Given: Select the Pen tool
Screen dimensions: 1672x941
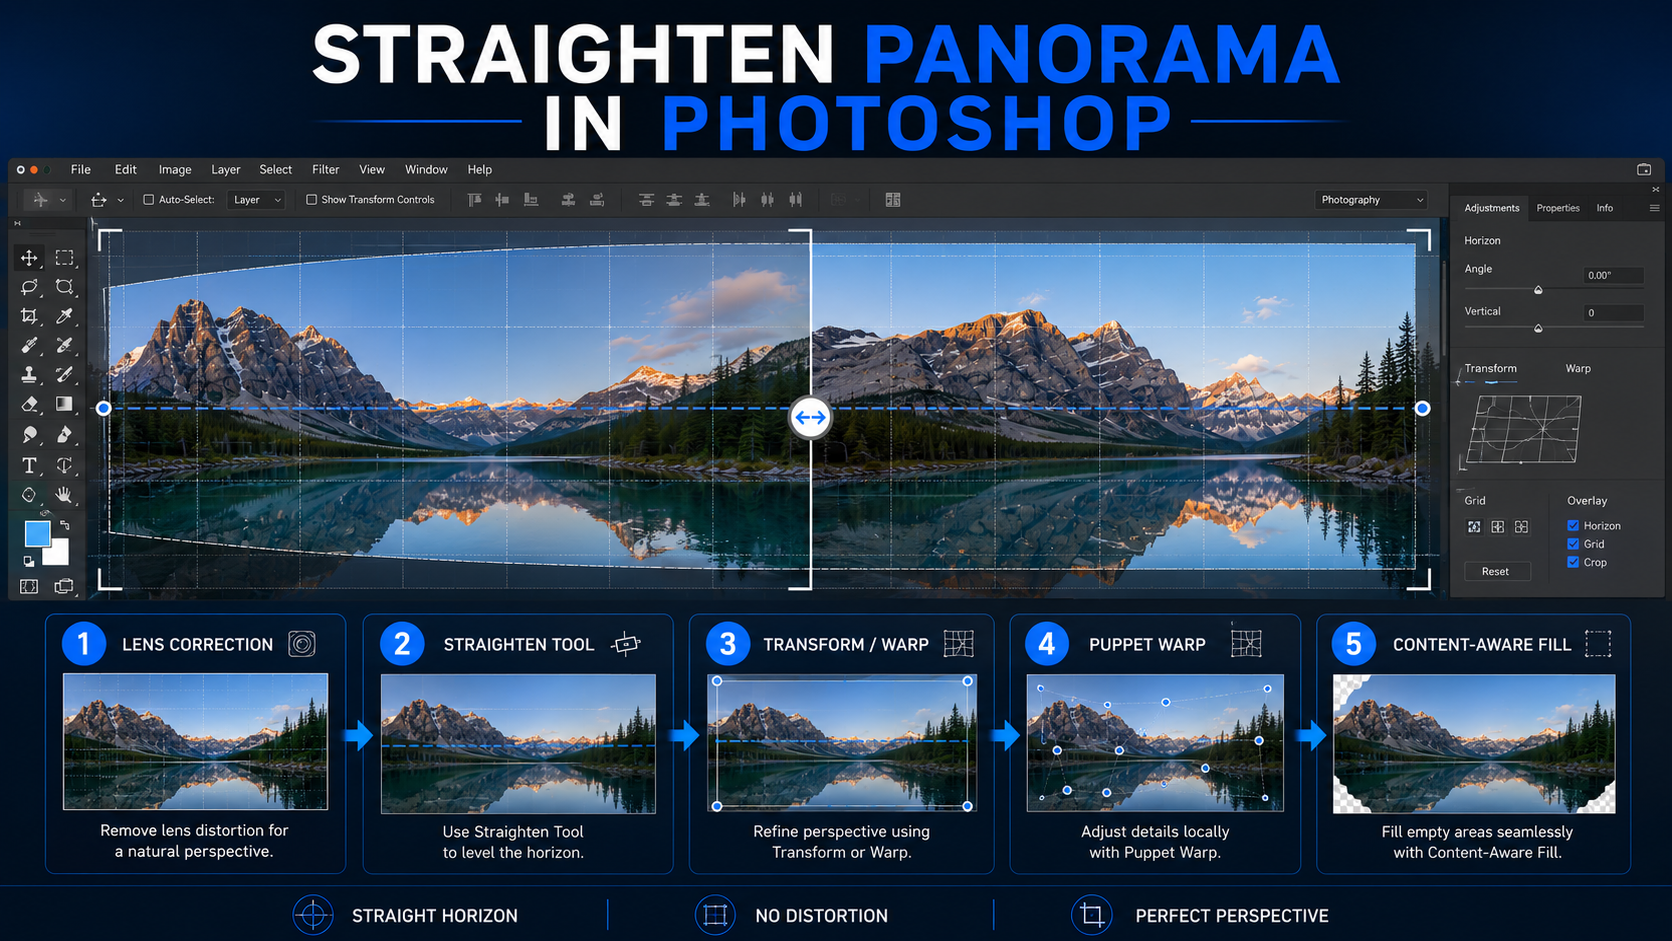Looking at the screenshot, I should click(64, 434).
